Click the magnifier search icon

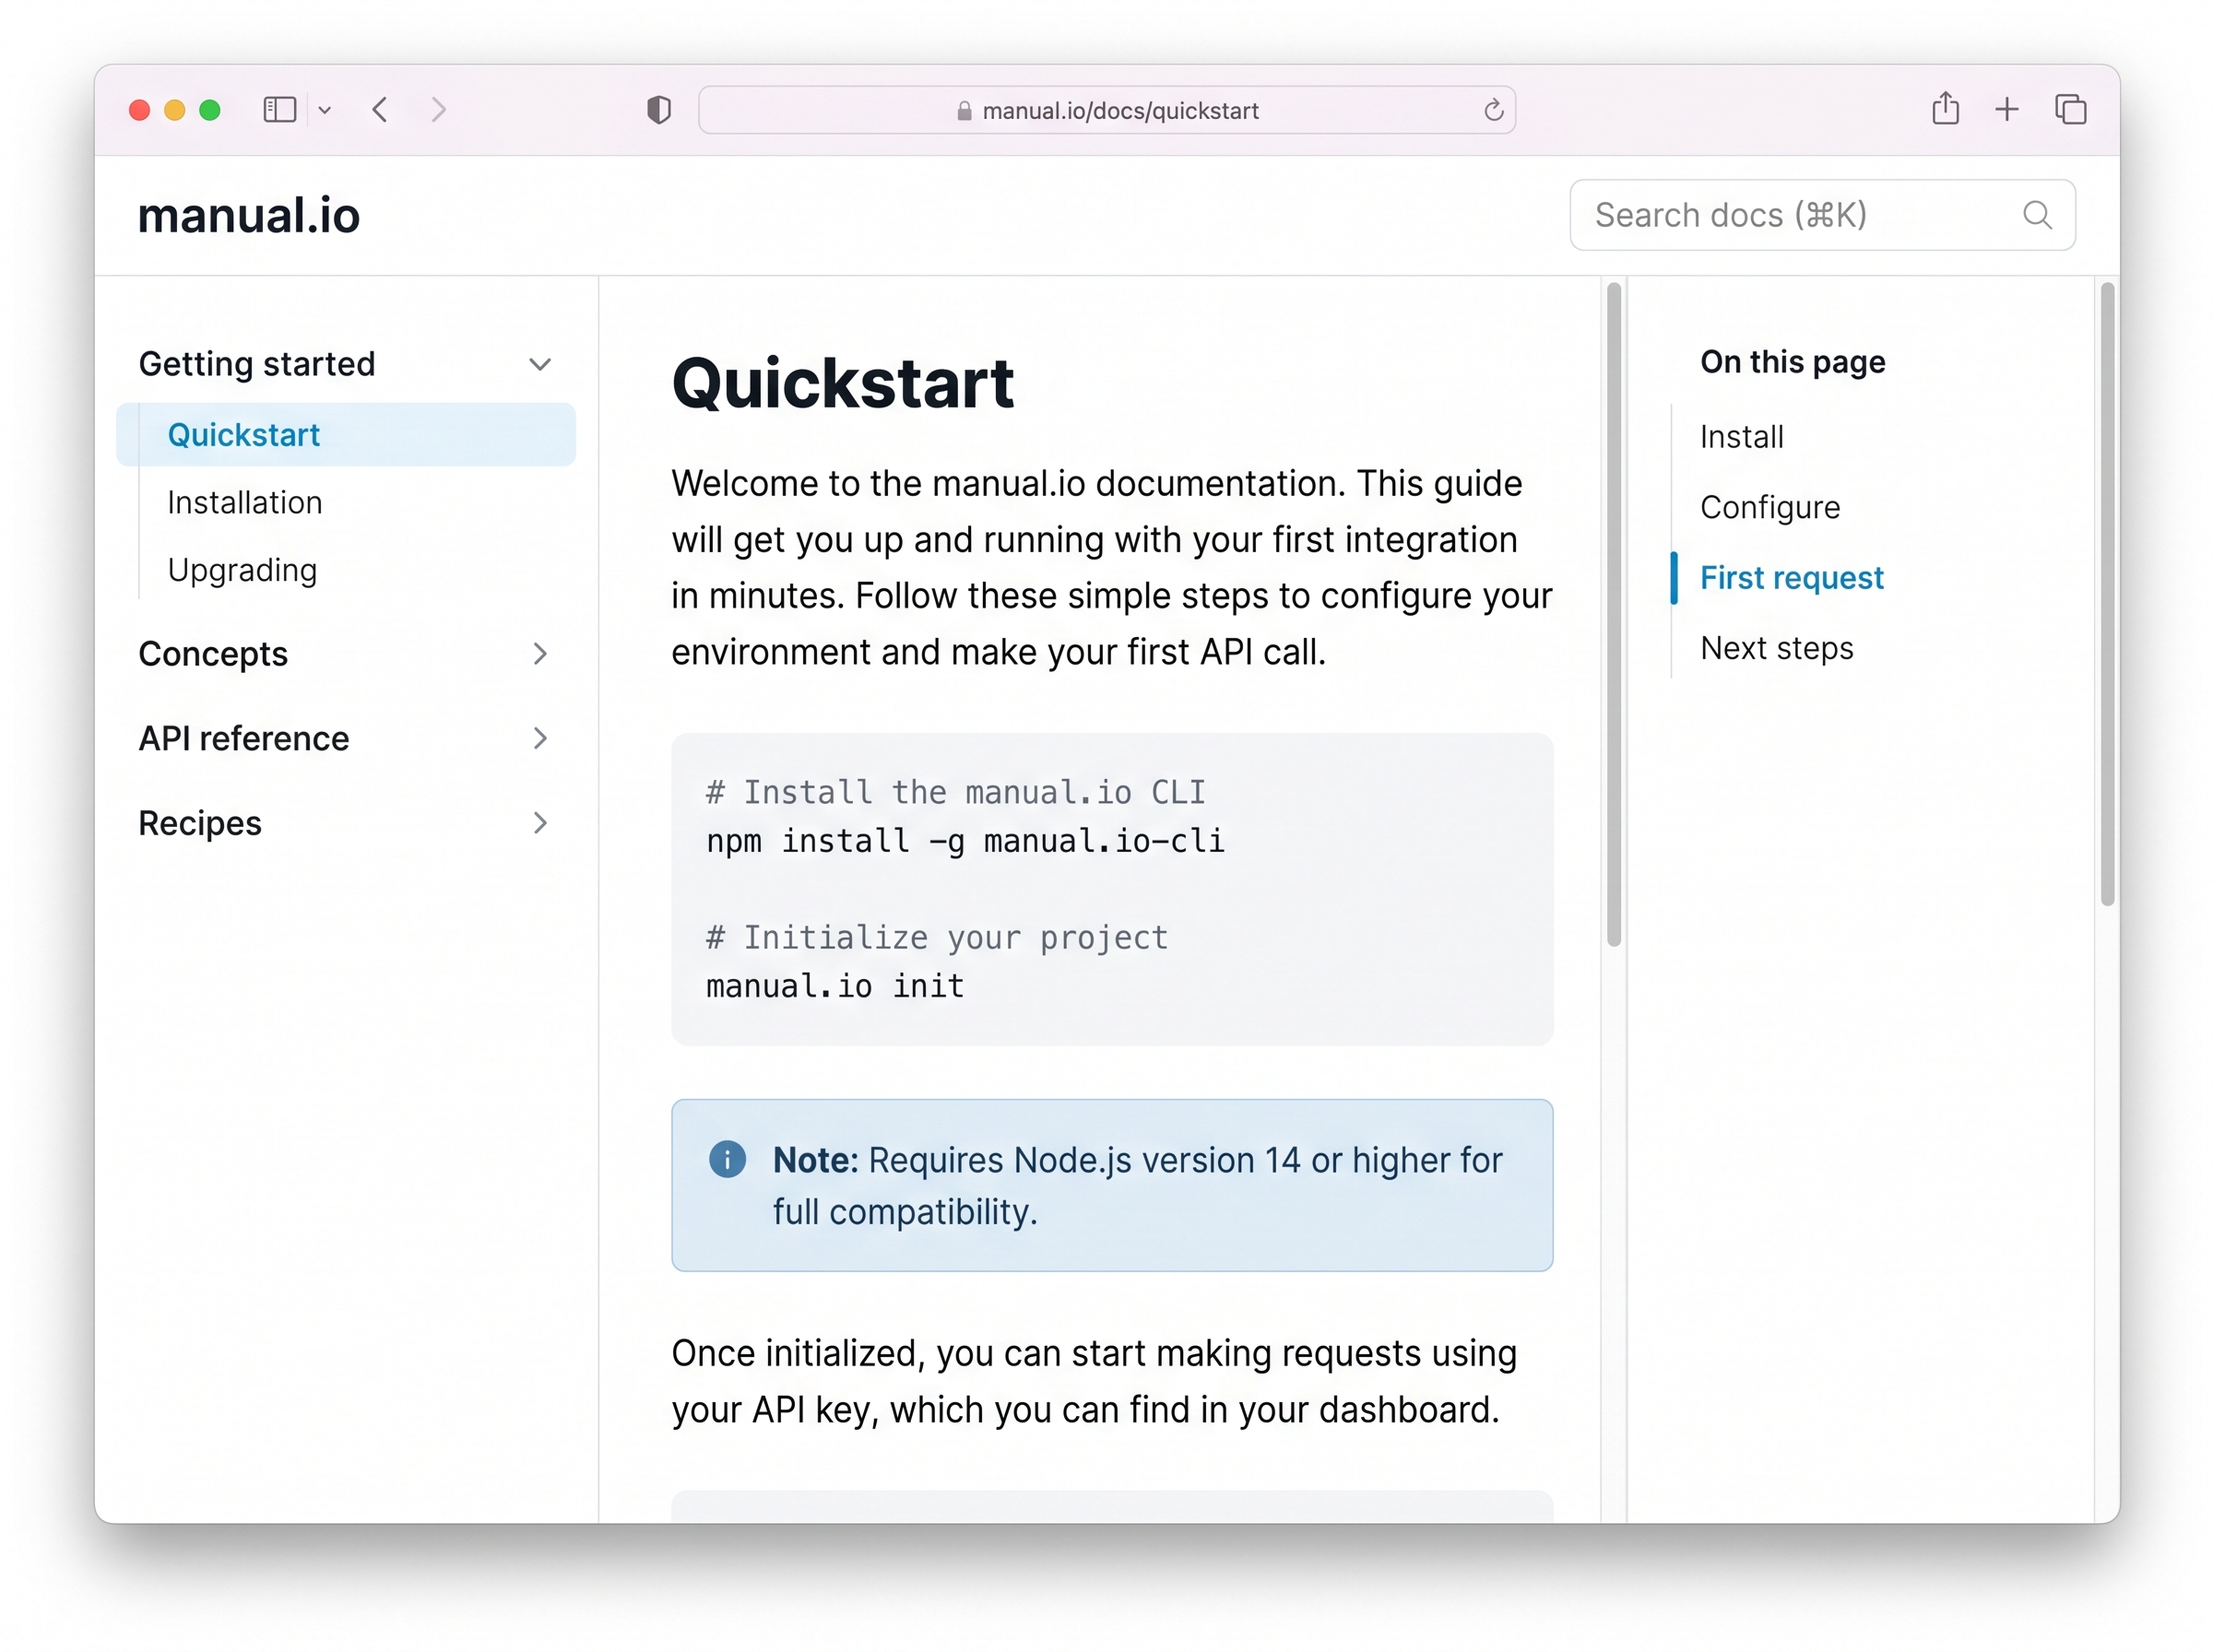point(2037,215)
